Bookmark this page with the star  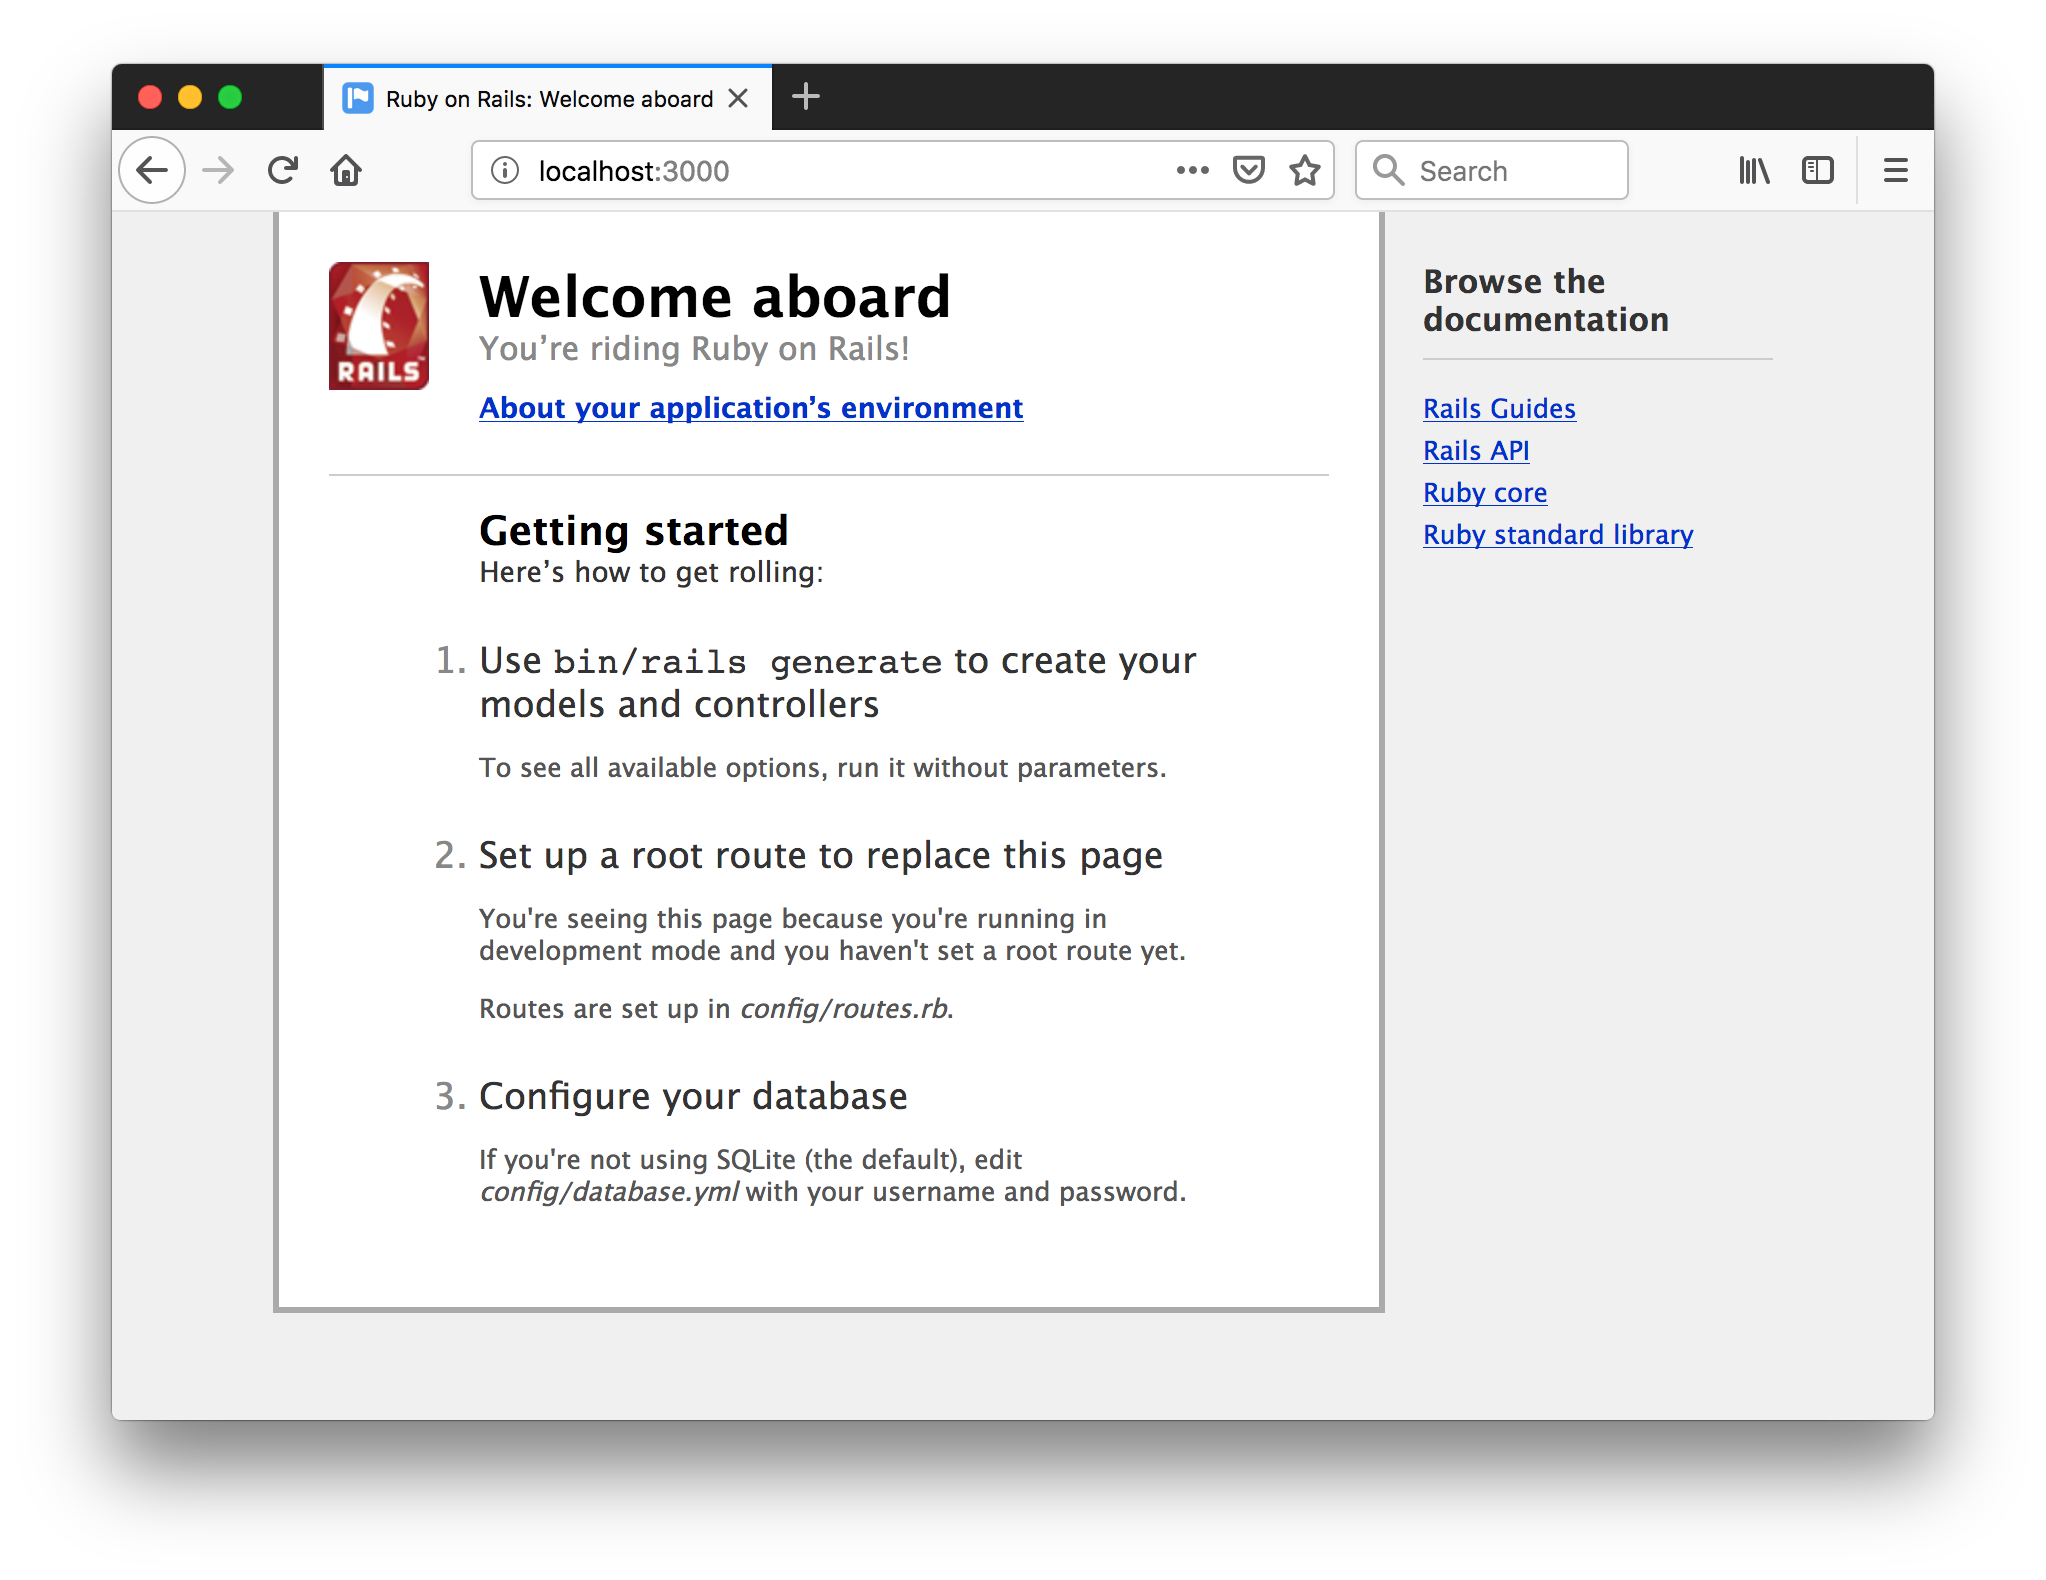click(x=1305, y=171)
